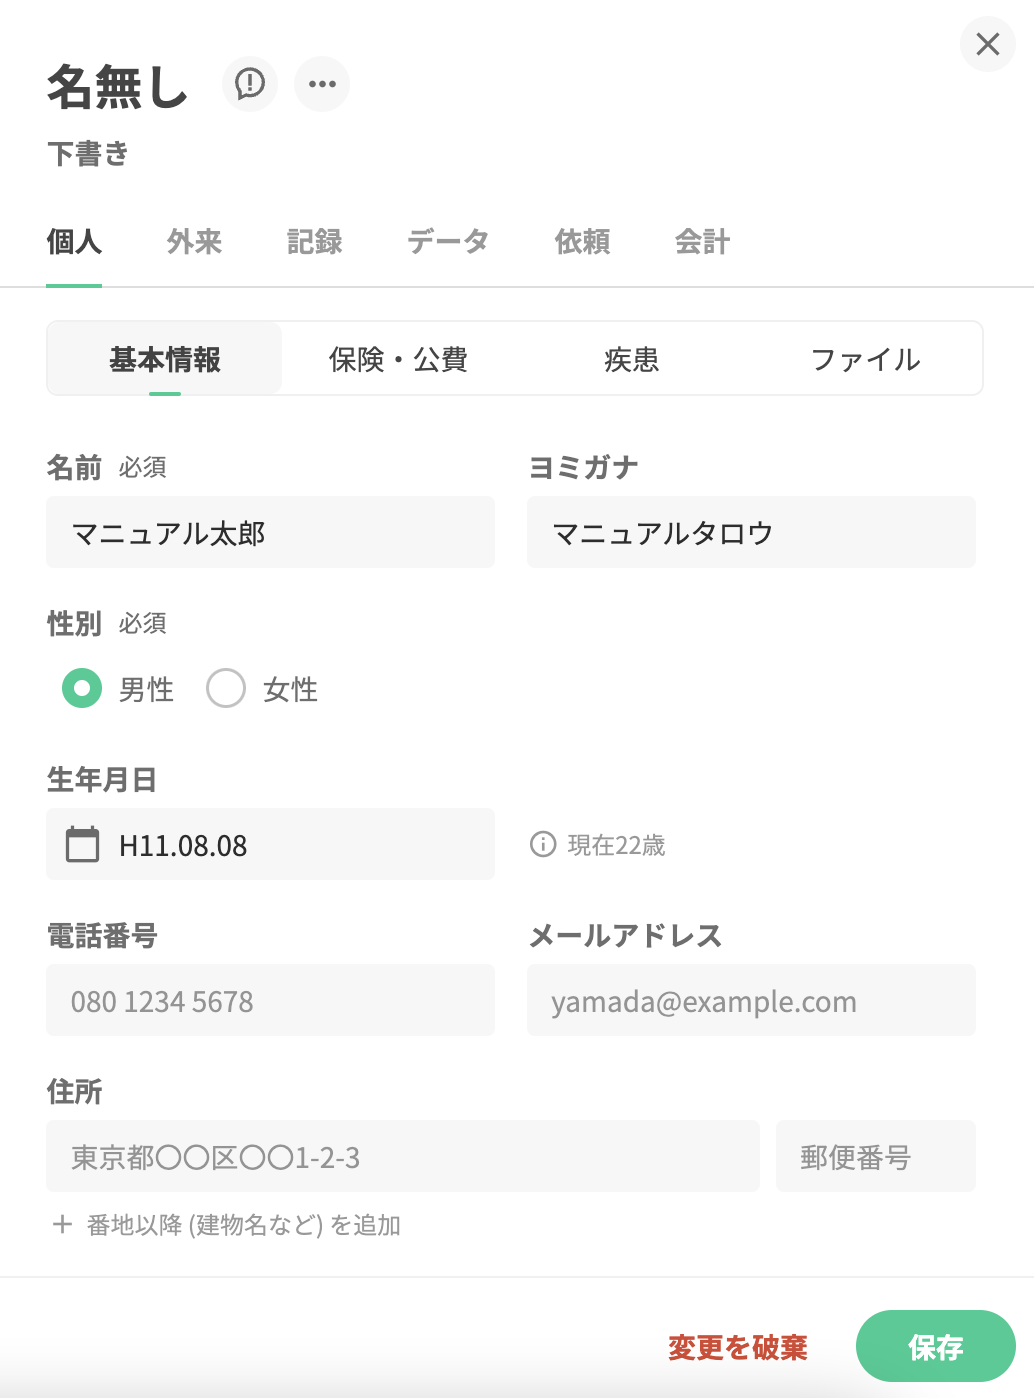The width and height of the screenshot is (1034, 1398).
Task: Click the alert speech bubble icon
Action: point(250,84)
